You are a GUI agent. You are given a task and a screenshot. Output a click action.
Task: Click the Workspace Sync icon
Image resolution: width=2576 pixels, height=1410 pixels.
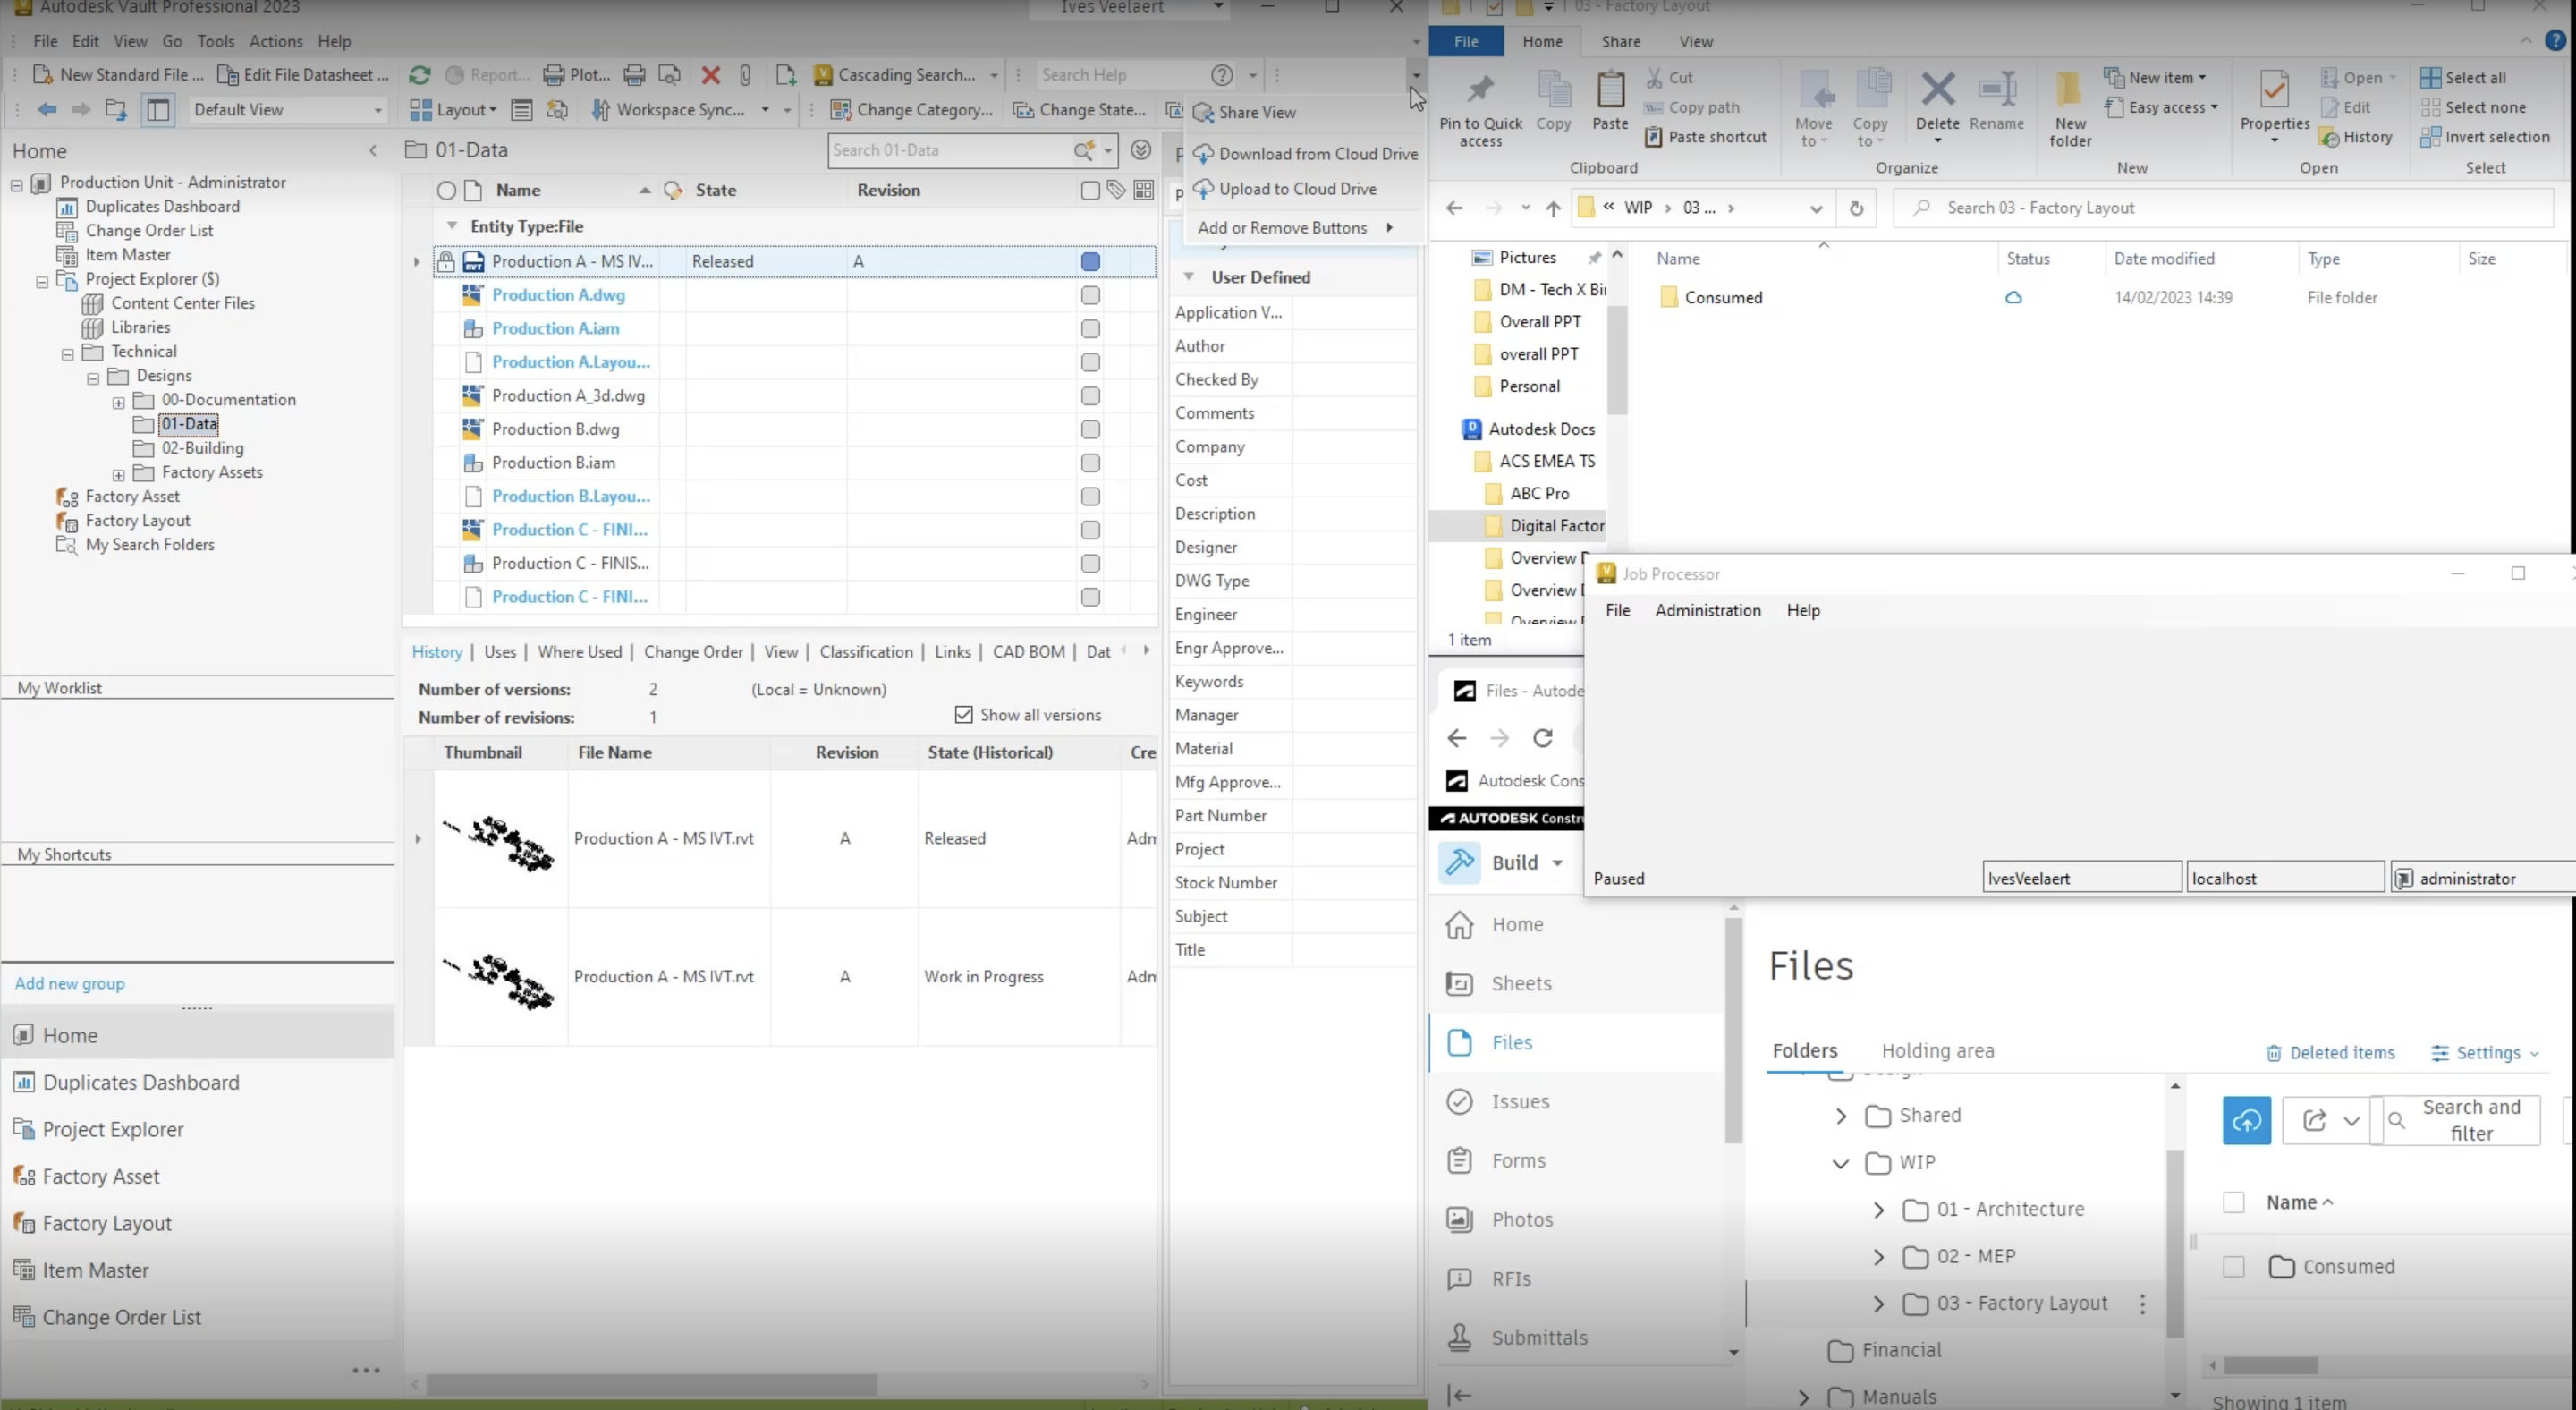pos(600,110)
